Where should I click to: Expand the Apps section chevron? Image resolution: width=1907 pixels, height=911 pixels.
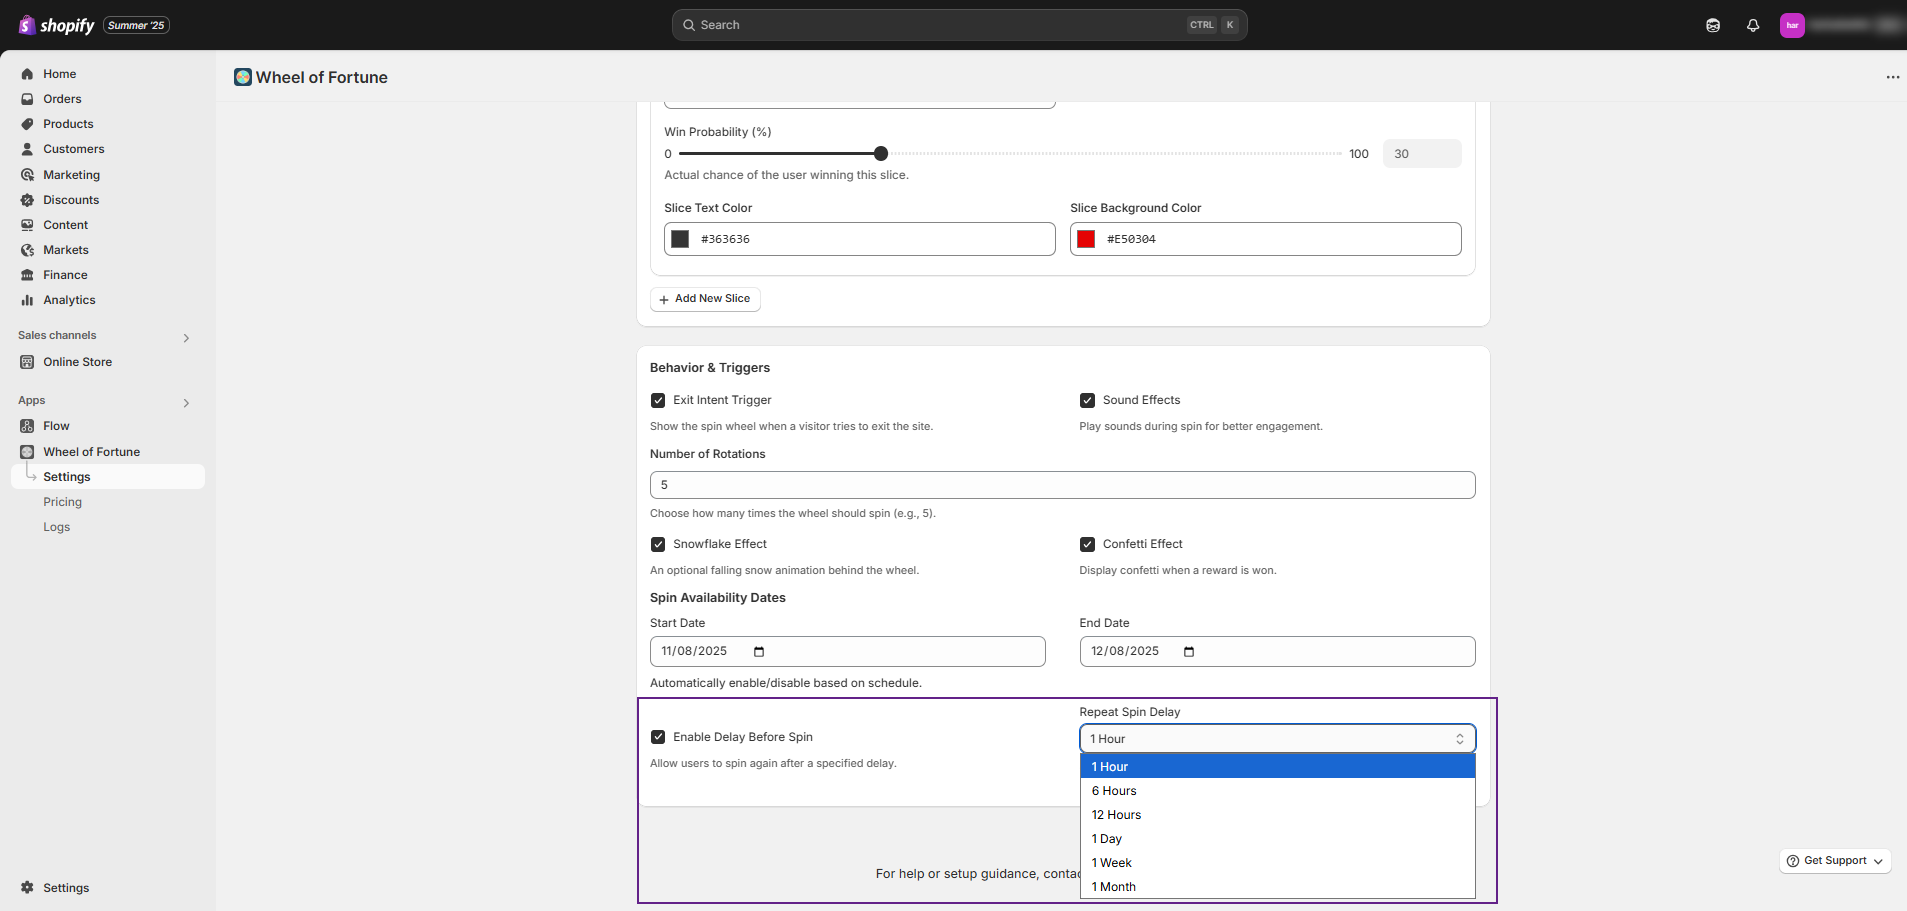click(x=186, y=403)
